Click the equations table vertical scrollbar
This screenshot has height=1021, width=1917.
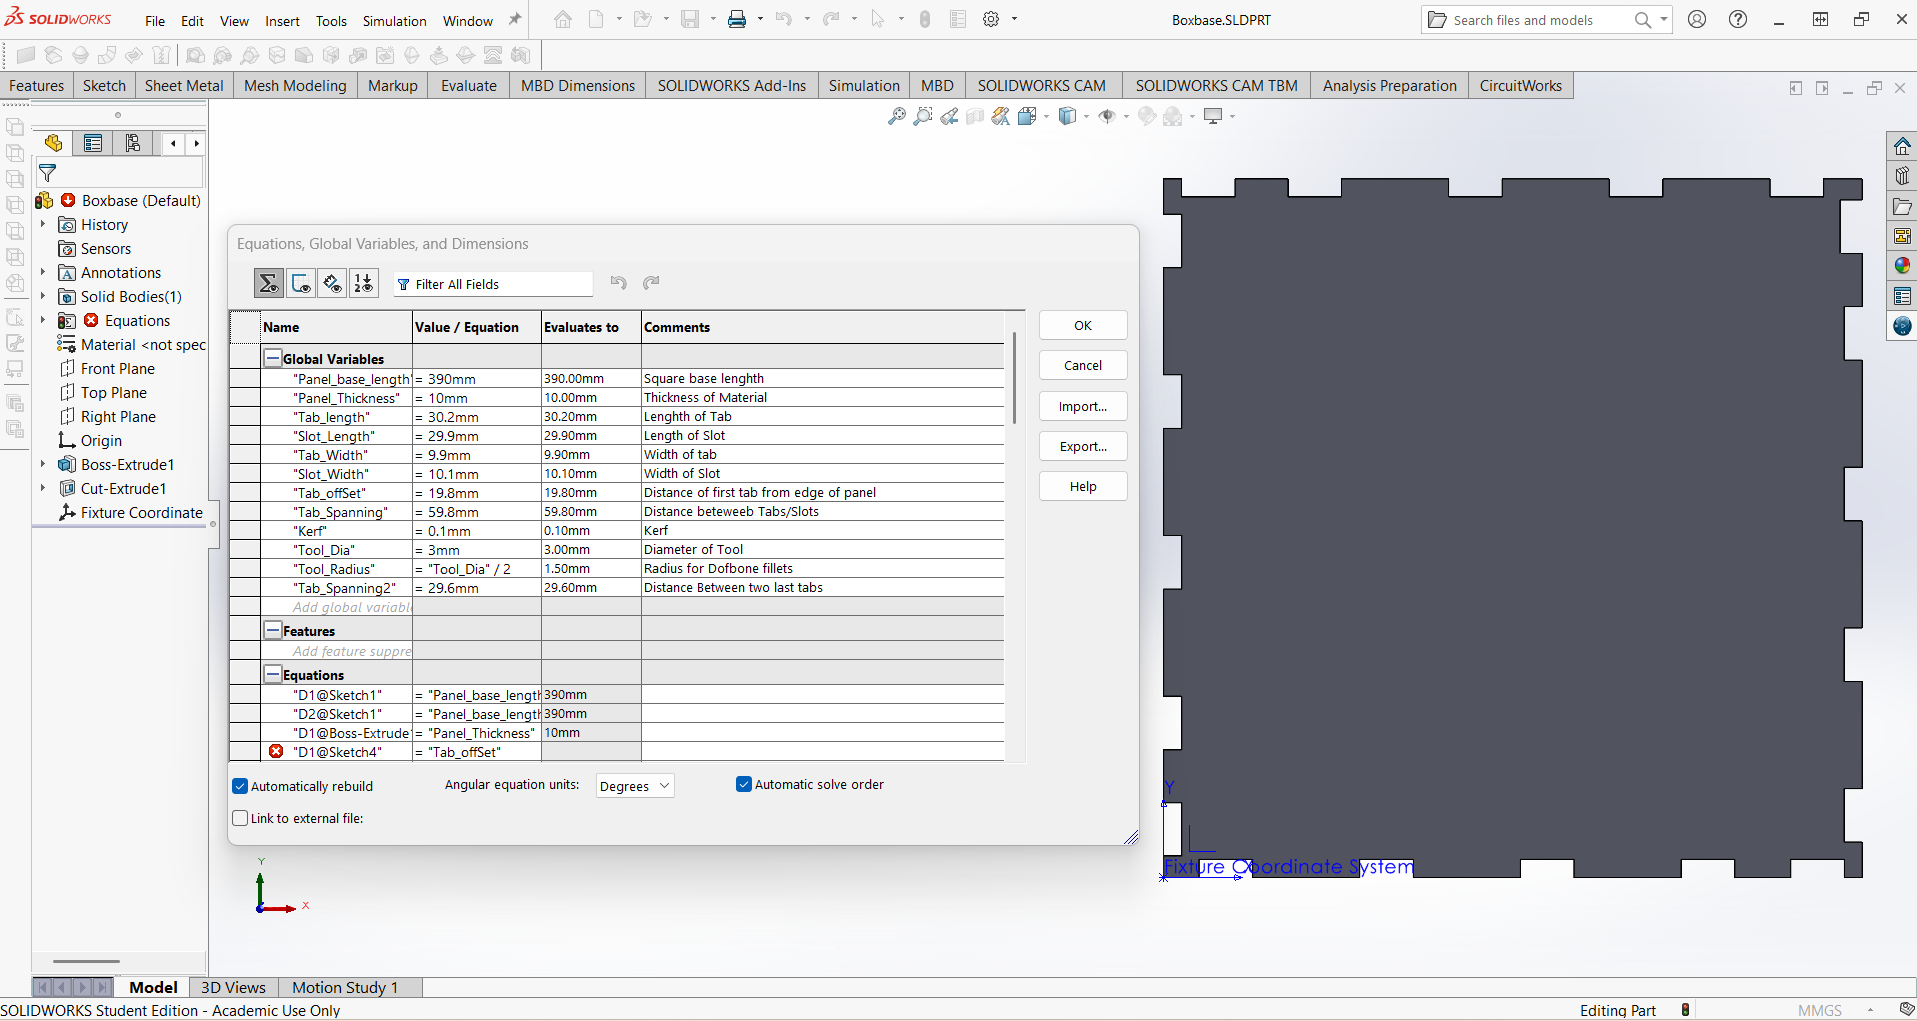coord(1014,378)
